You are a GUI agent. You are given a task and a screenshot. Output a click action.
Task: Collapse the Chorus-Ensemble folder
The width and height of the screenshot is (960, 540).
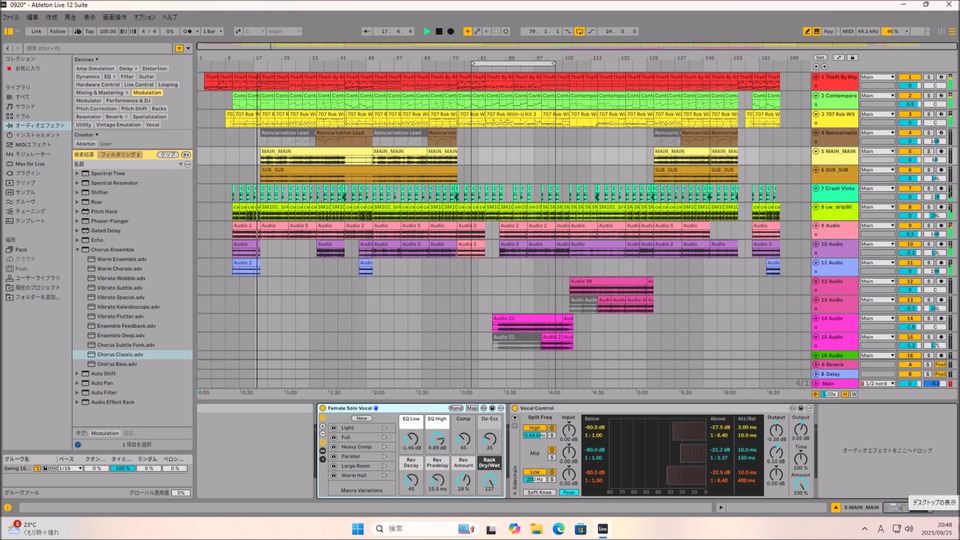tap(78, 249)
